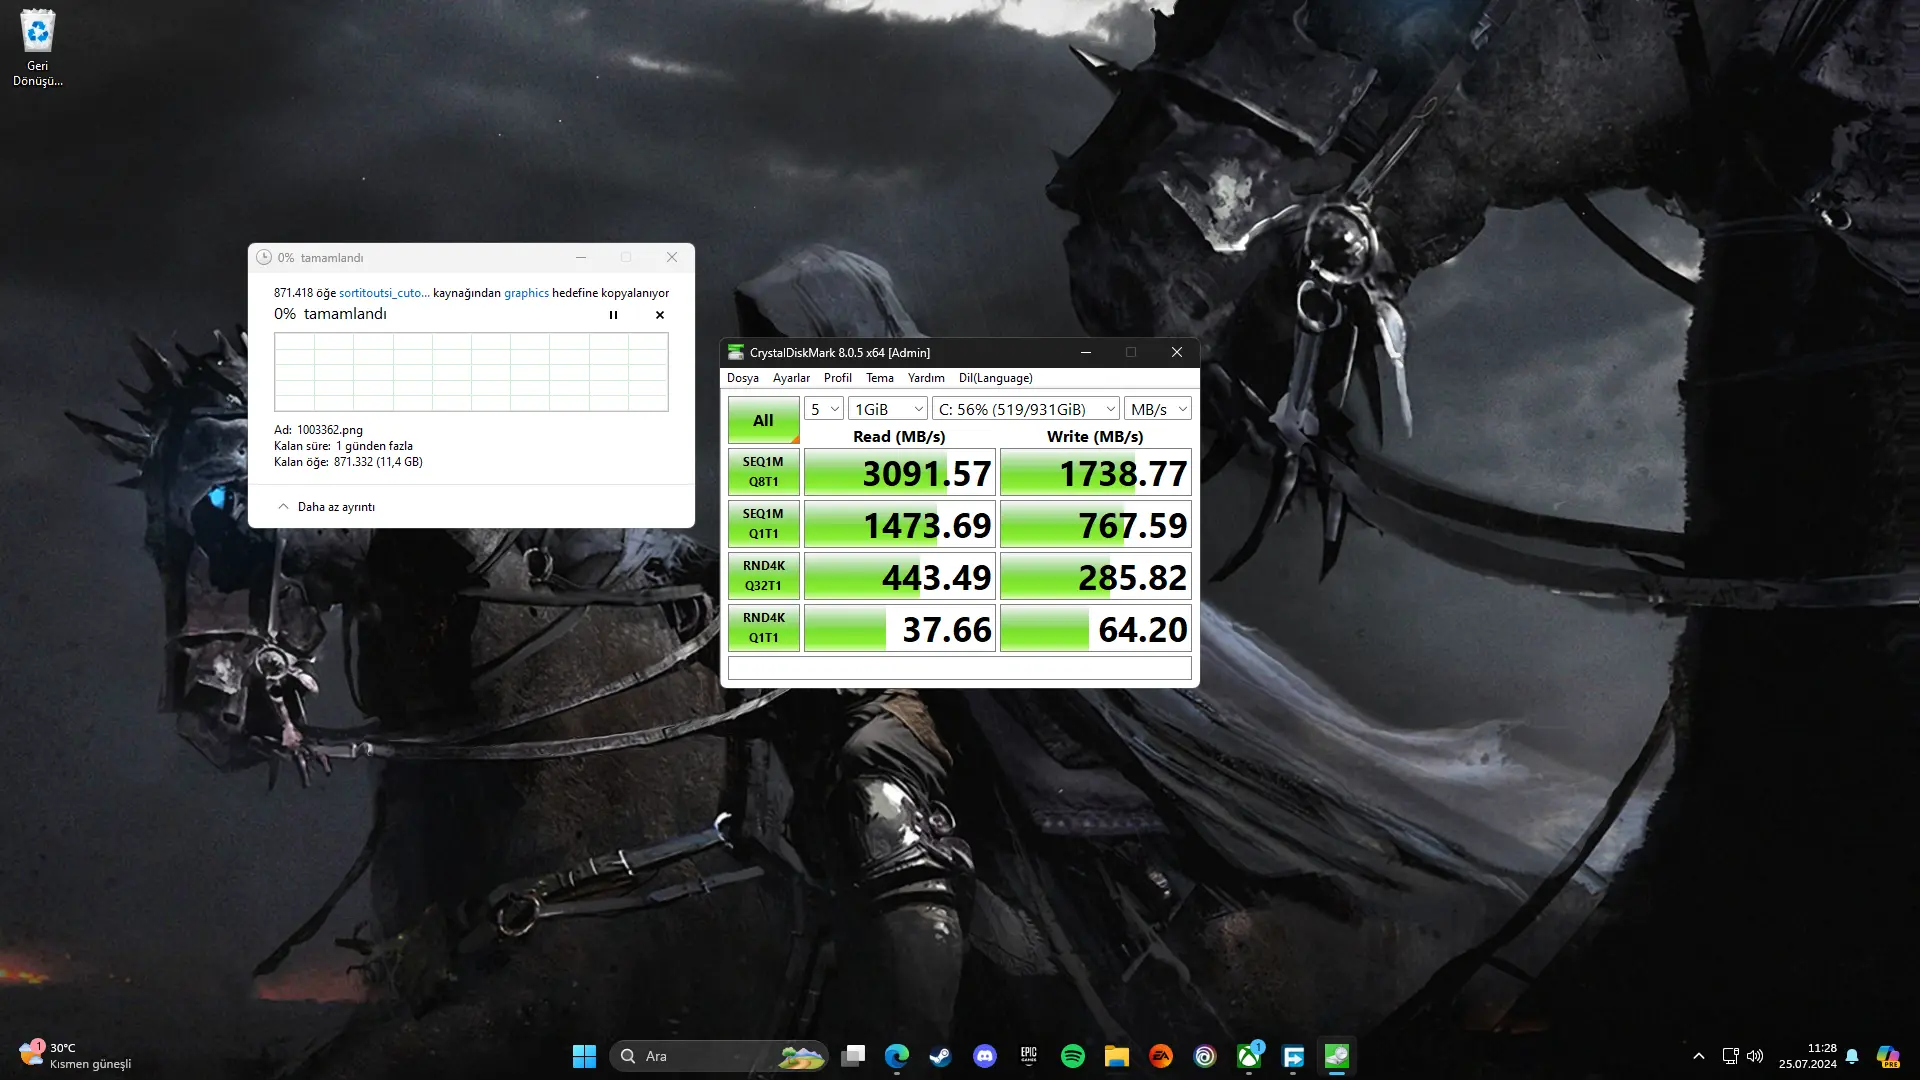
Task: Cancel the file copy with the X button
Action: tap(660, 315)
